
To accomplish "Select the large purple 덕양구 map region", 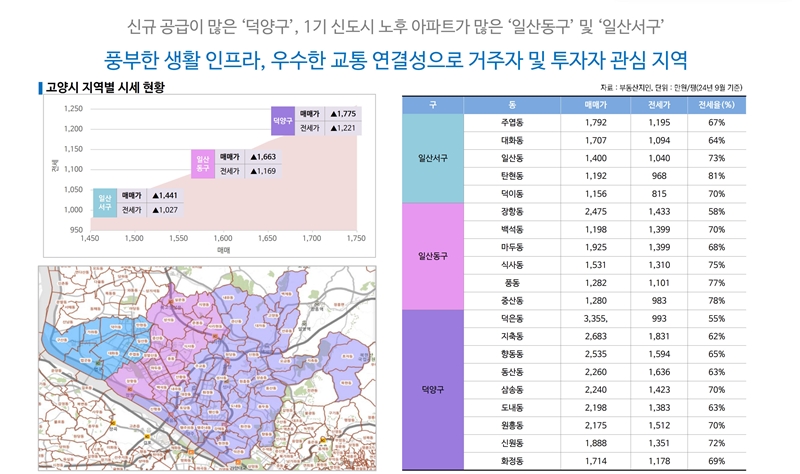I will [x=280, y=370].
